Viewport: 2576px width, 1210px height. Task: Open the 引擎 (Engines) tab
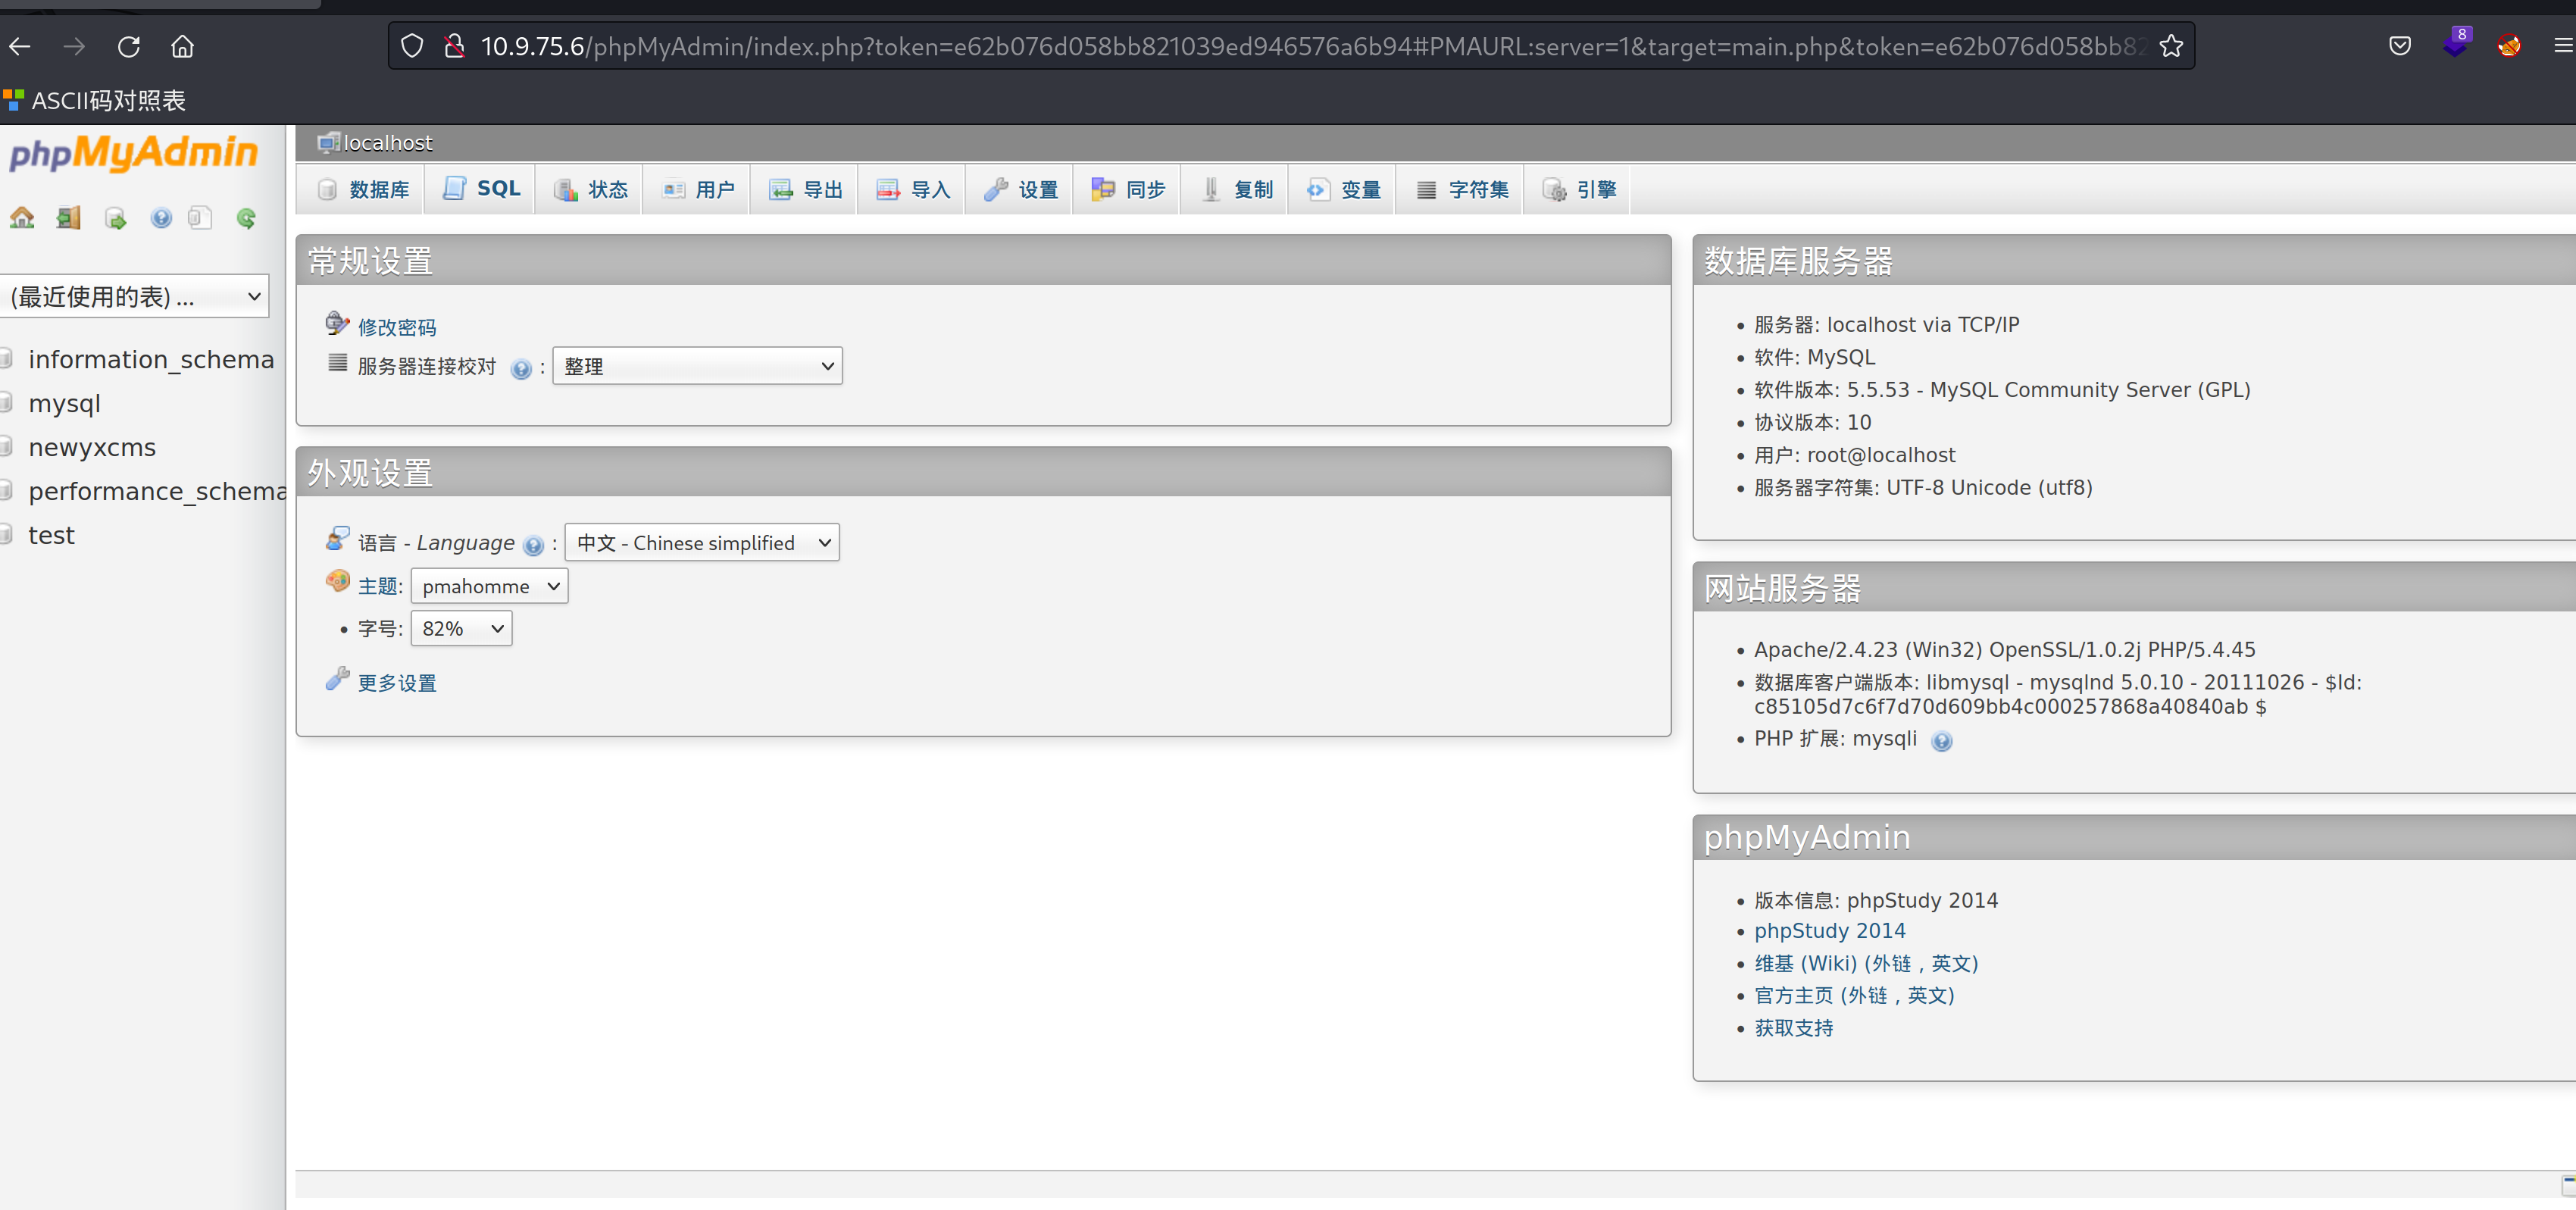(x=1578, y=190)
